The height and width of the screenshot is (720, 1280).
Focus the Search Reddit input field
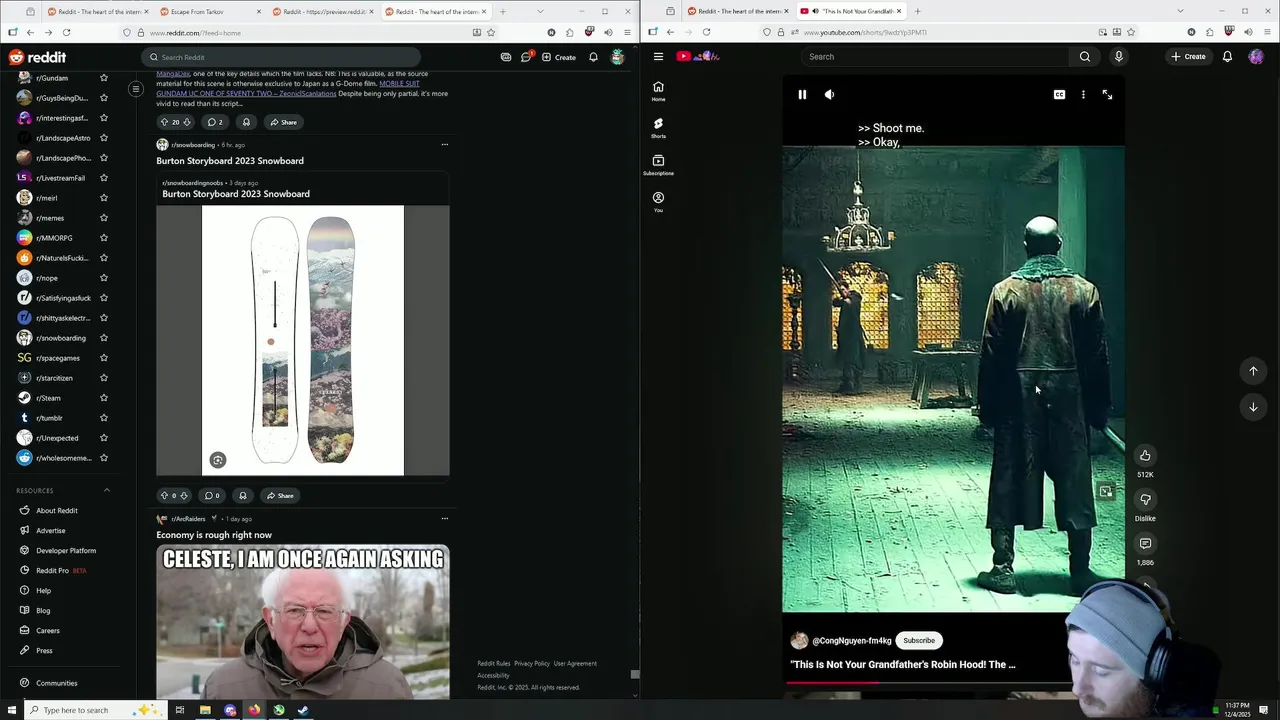pyautogui.click(x=282, y=57)
